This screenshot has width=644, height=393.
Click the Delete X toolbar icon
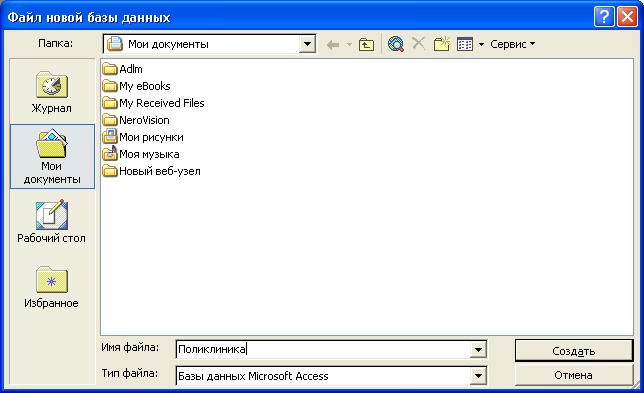click(419, 43)
